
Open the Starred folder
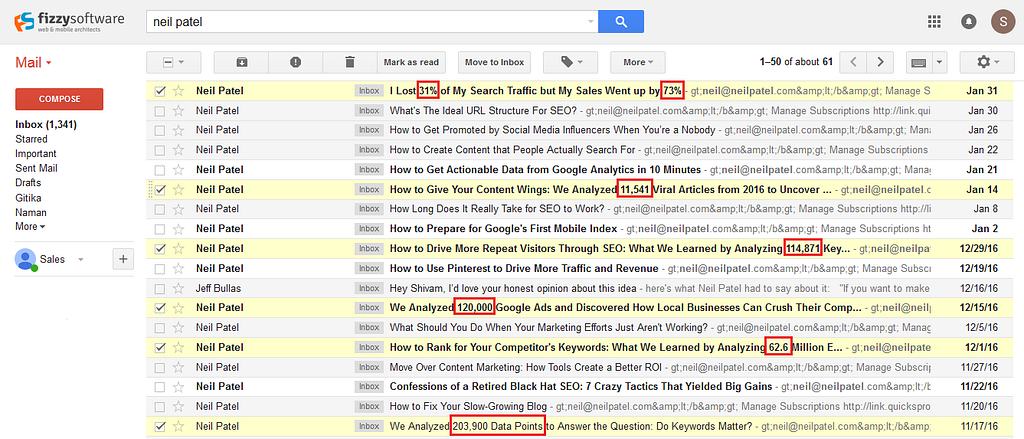(x=31, y=139)
